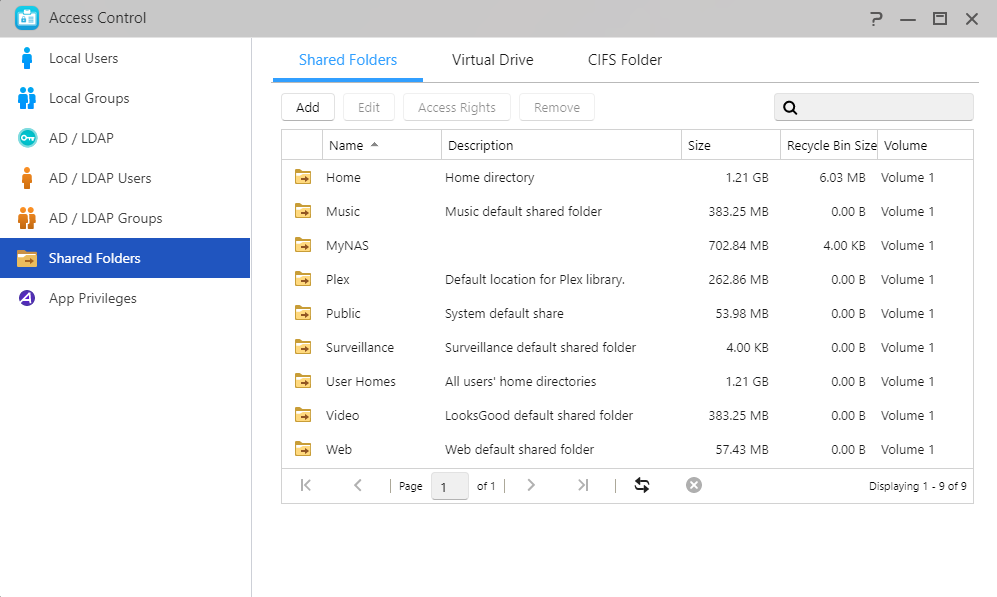Image resolution: width=997 pixels, height=597 pixels.
Task: Click the AD / LDAP key icon
Action: [x=27, y=138]
